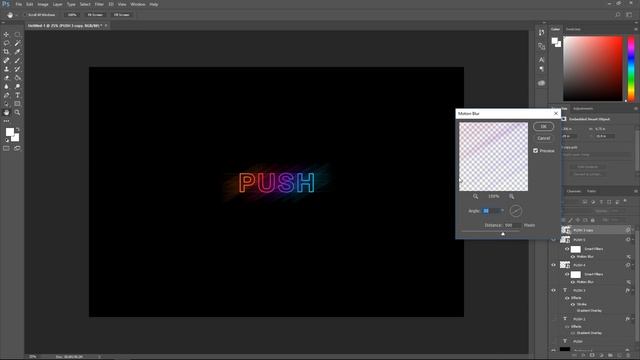Open the File menu
This screenshot has width=640, height=360.
(x=18, y=4)
